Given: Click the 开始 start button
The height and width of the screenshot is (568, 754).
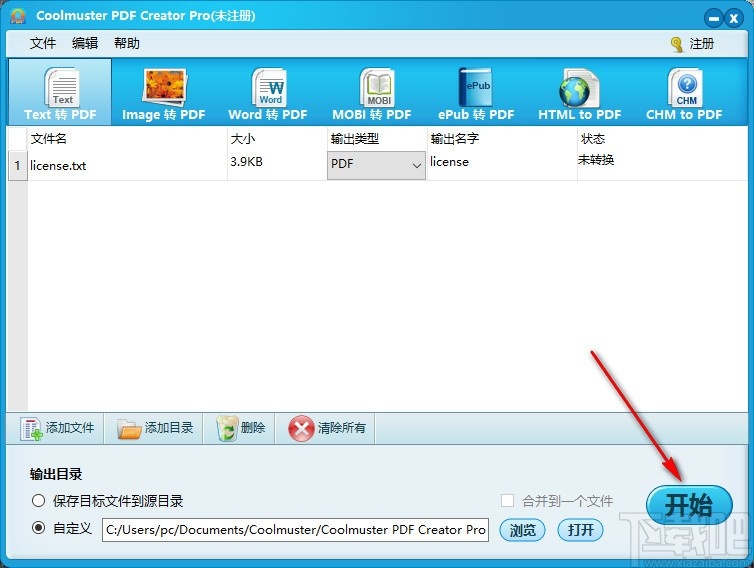Looking at the screenshot, I should coord(689,505).
